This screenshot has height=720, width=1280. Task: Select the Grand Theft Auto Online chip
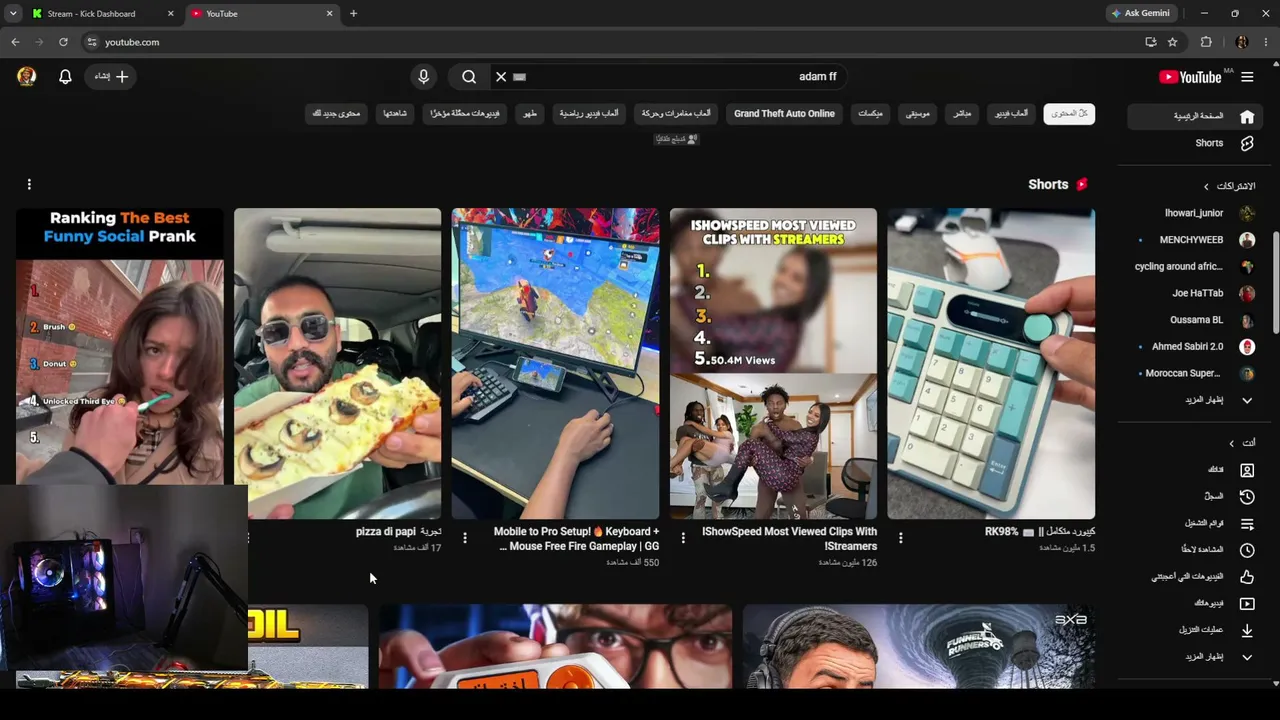click(785, 114)
